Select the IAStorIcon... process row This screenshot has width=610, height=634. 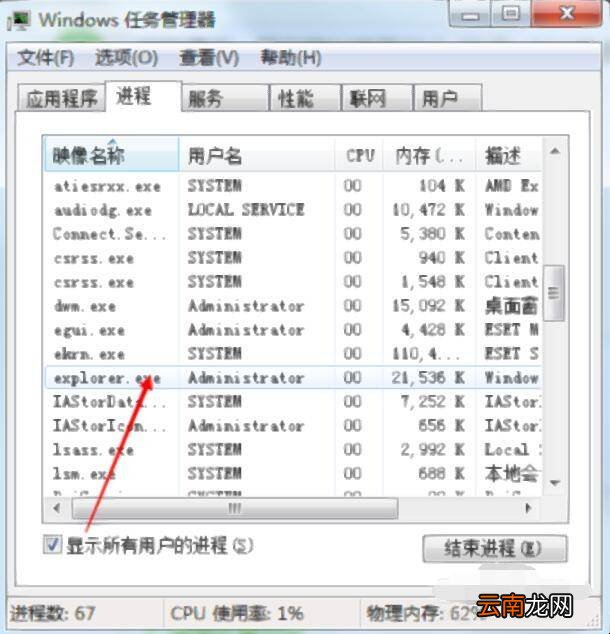point(293,426)
